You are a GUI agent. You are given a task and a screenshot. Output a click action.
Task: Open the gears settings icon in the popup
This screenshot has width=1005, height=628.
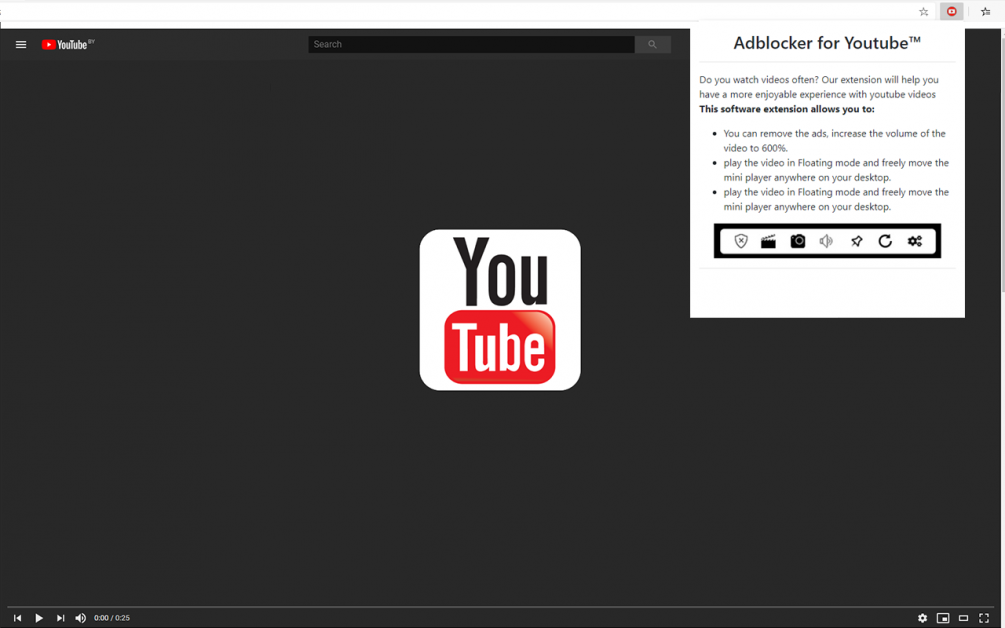914,241
